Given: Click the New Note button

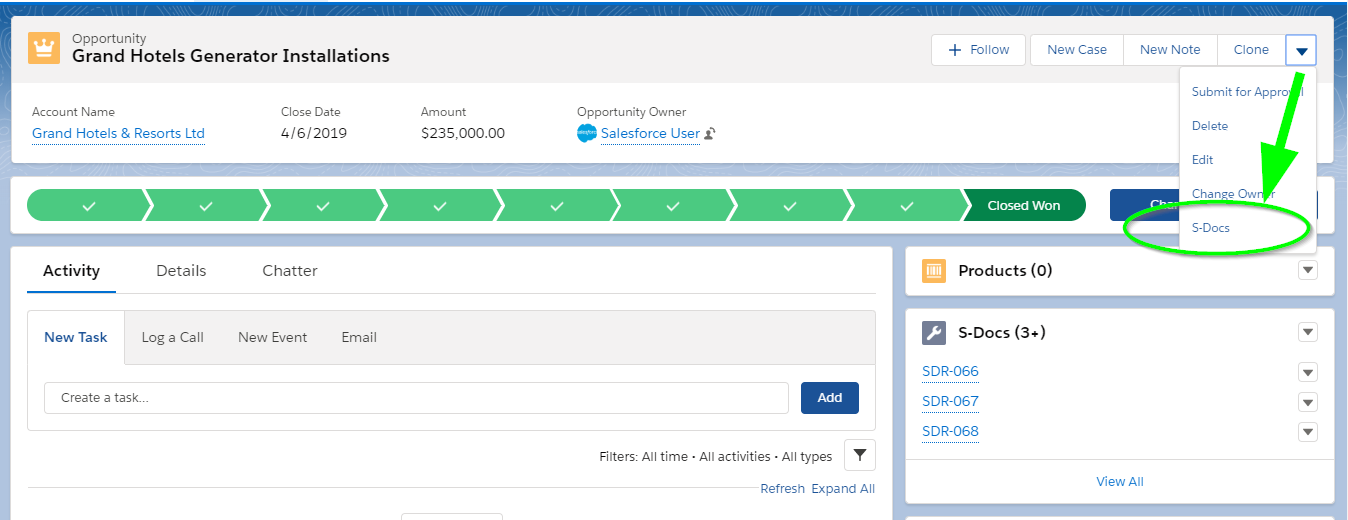Looking at the screenshot, I should [1170, 50].
